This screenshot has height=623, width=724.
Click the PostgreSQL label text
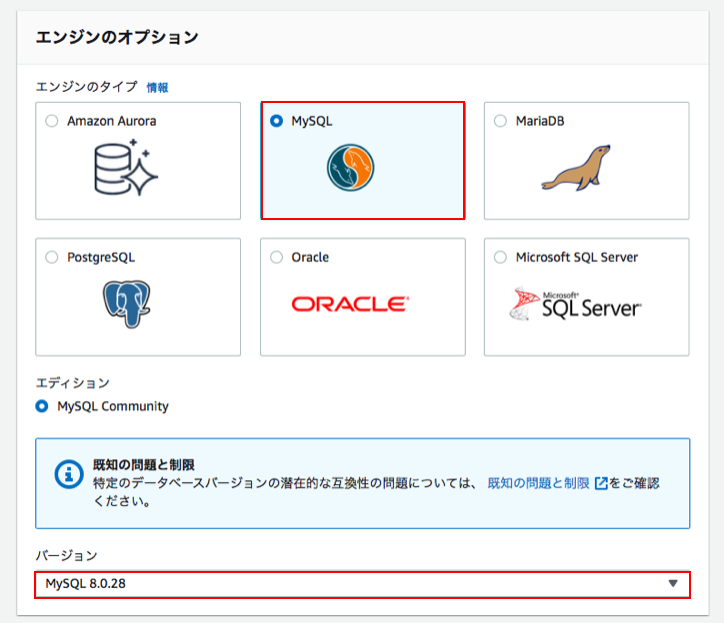click(x=101, y=257)
